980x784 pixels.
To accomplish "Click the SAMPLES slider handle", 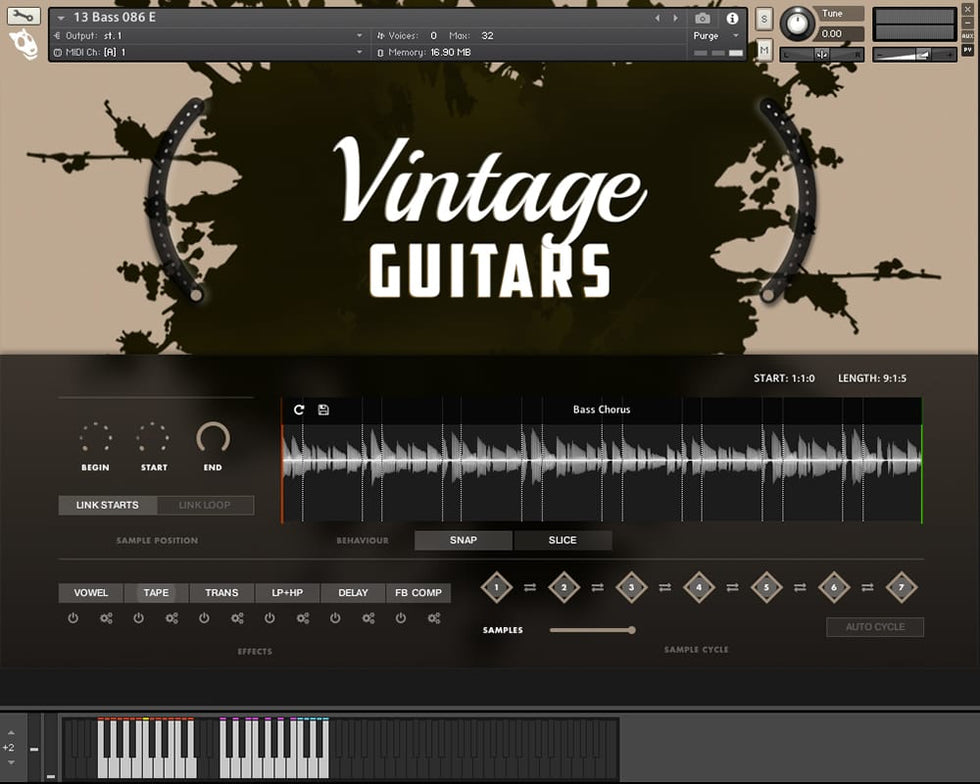I will pos(632,630).
